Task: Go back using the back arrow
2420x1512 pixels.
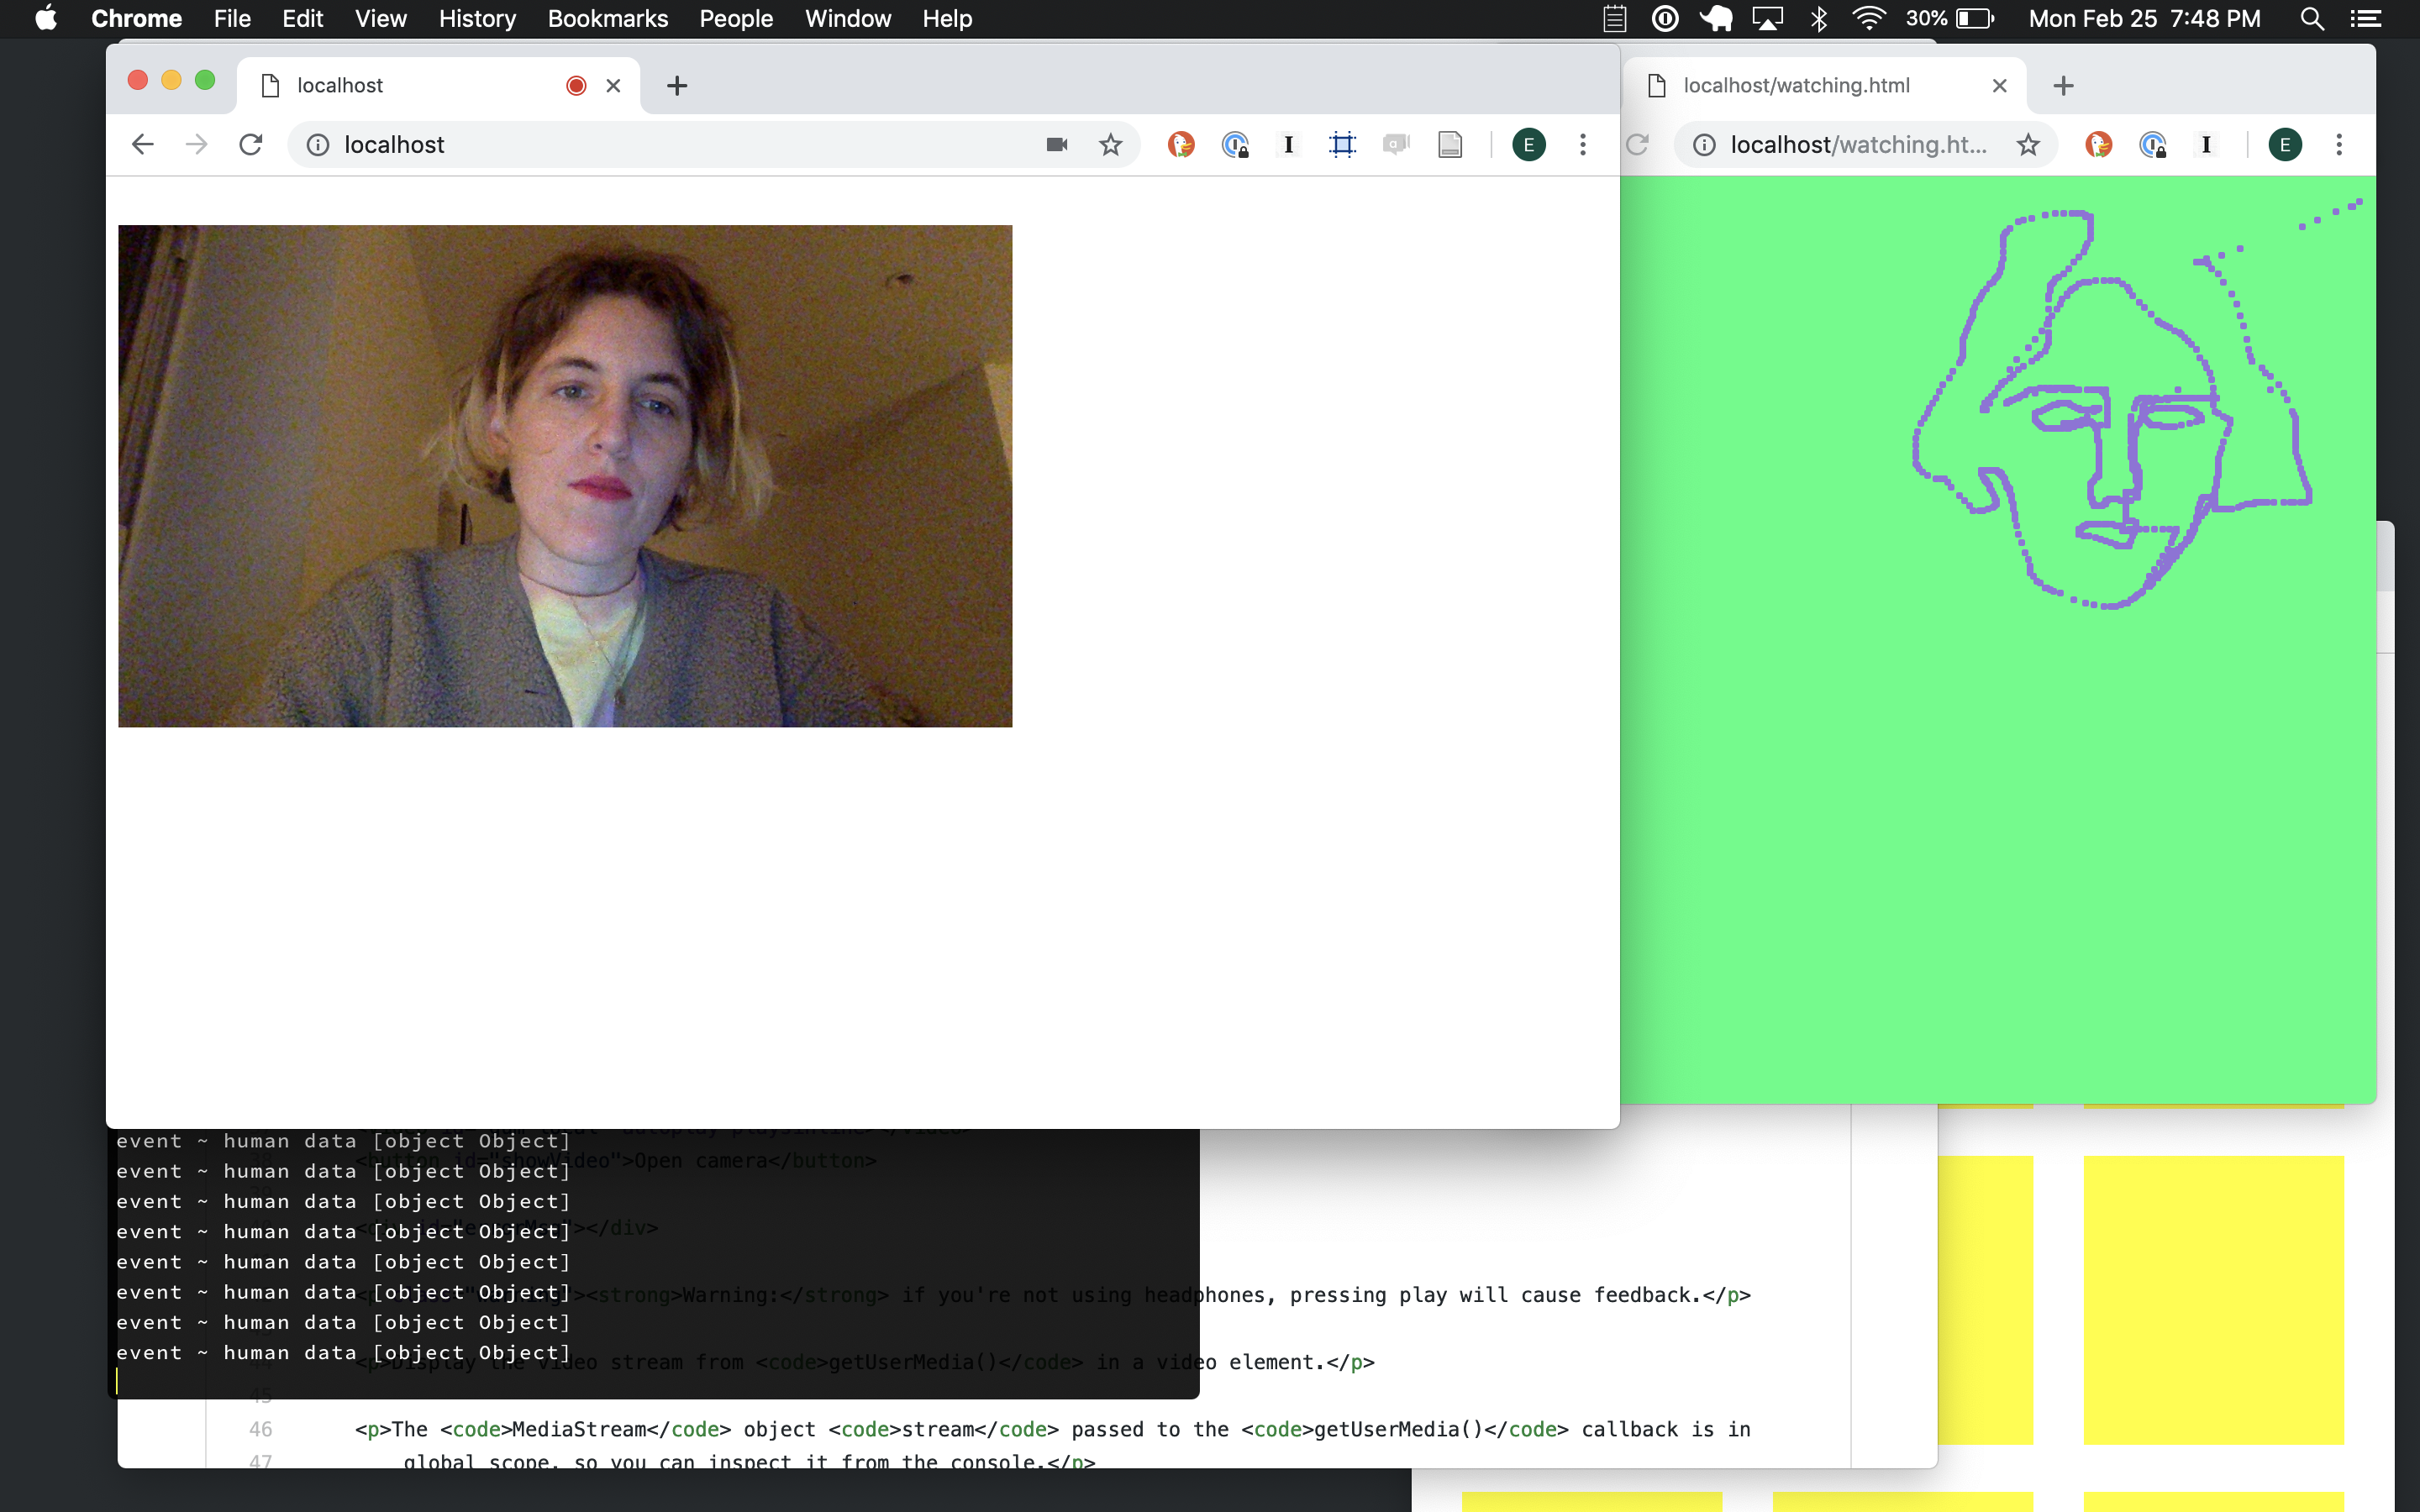Action: [143, 145]
